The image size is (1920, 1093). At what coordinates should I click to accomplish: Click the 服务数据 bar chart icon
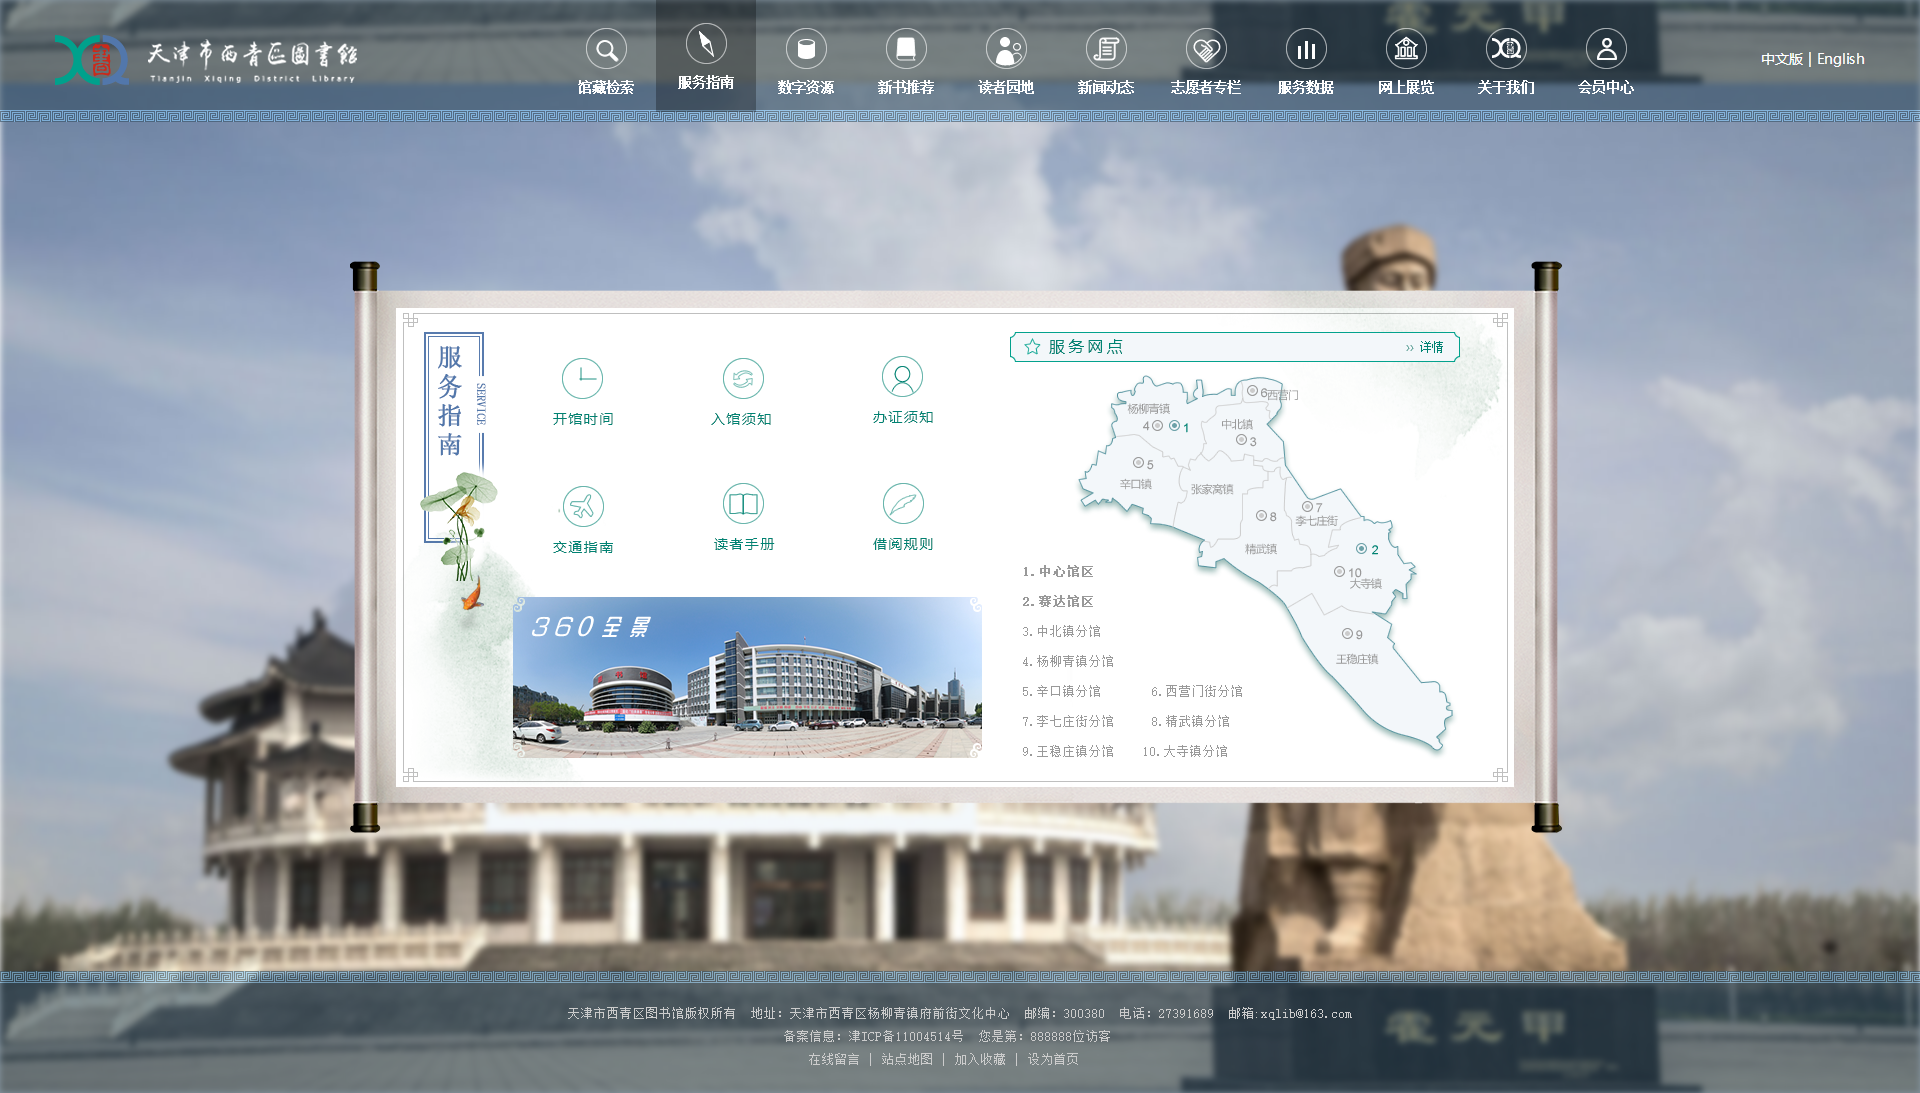pyautogui.click(x=1306, y=49)
